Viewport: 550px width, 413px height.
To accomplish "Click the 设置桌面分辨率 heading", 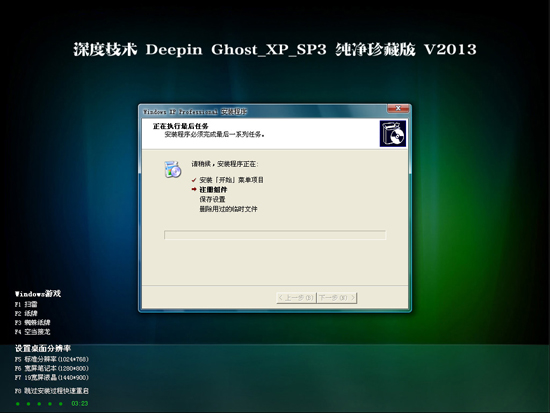I will [43, 348].
